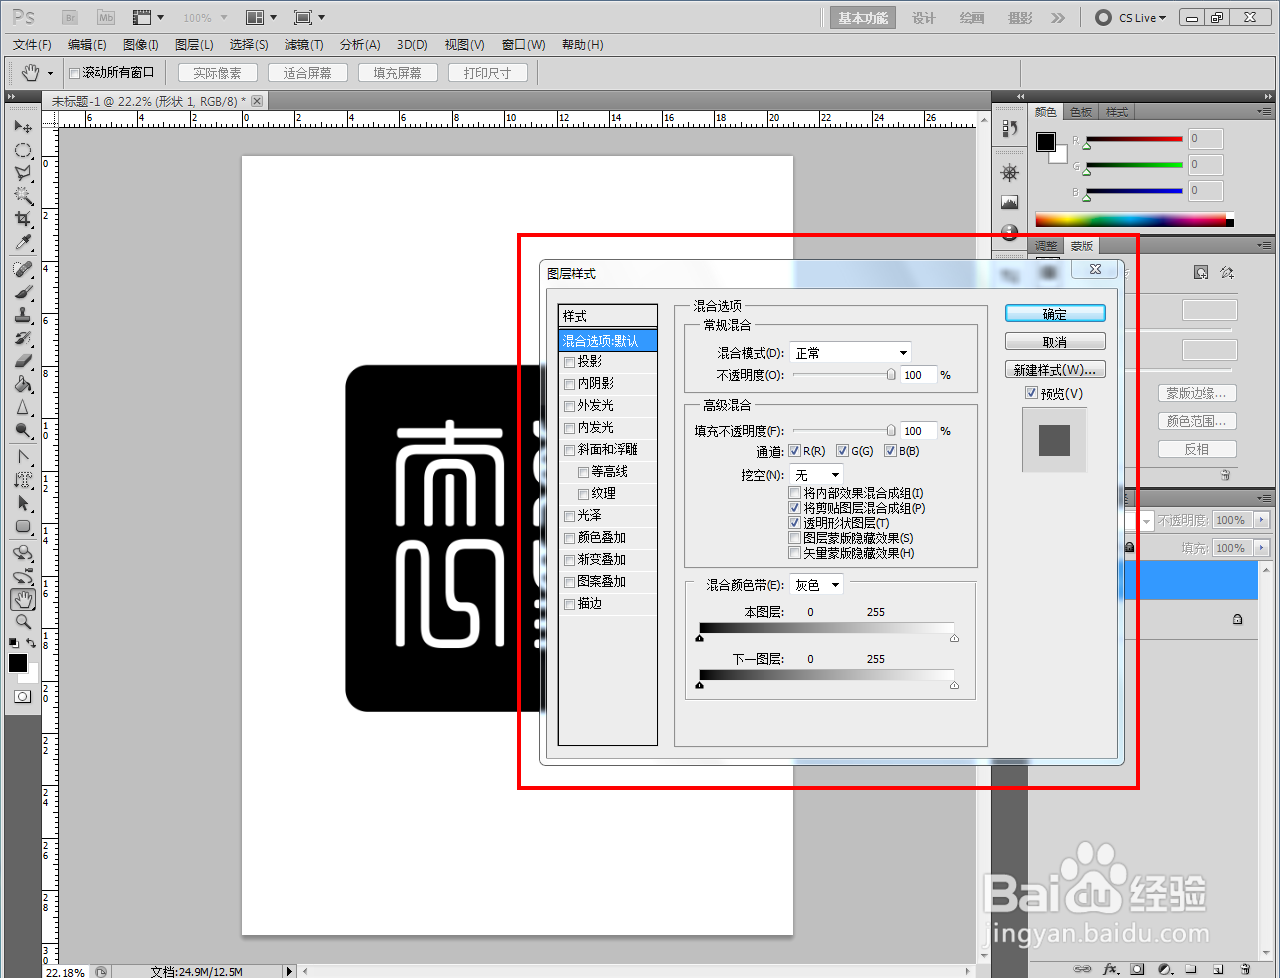Open the 挖空 knockout dropdown

(x=816, y=475)
